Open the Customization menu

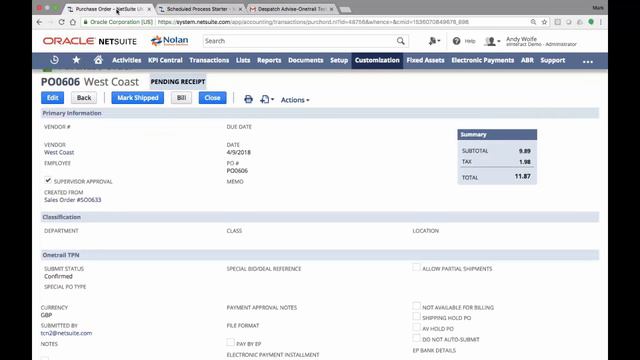click(377, 60)
